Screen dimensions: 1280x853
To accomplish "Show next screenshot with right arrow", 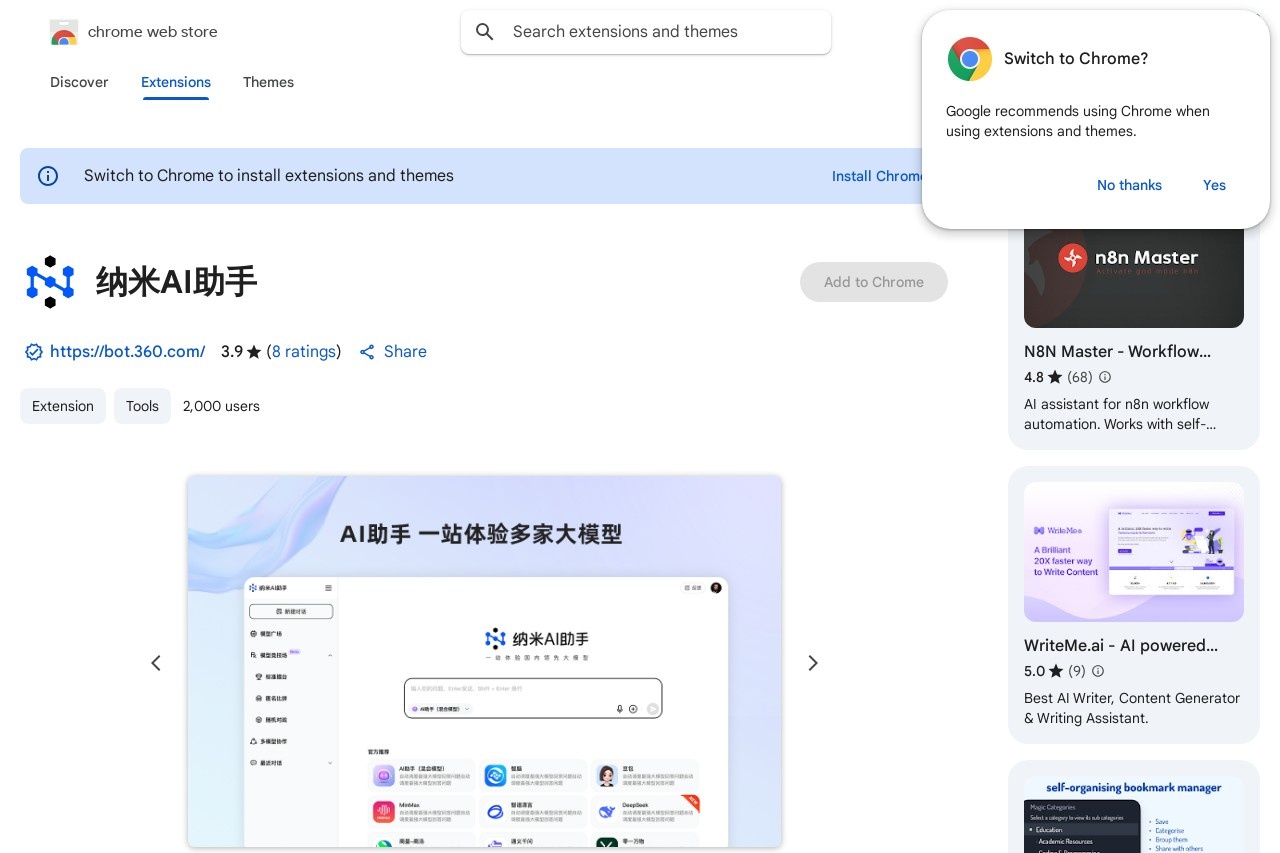I will (813, 663).
